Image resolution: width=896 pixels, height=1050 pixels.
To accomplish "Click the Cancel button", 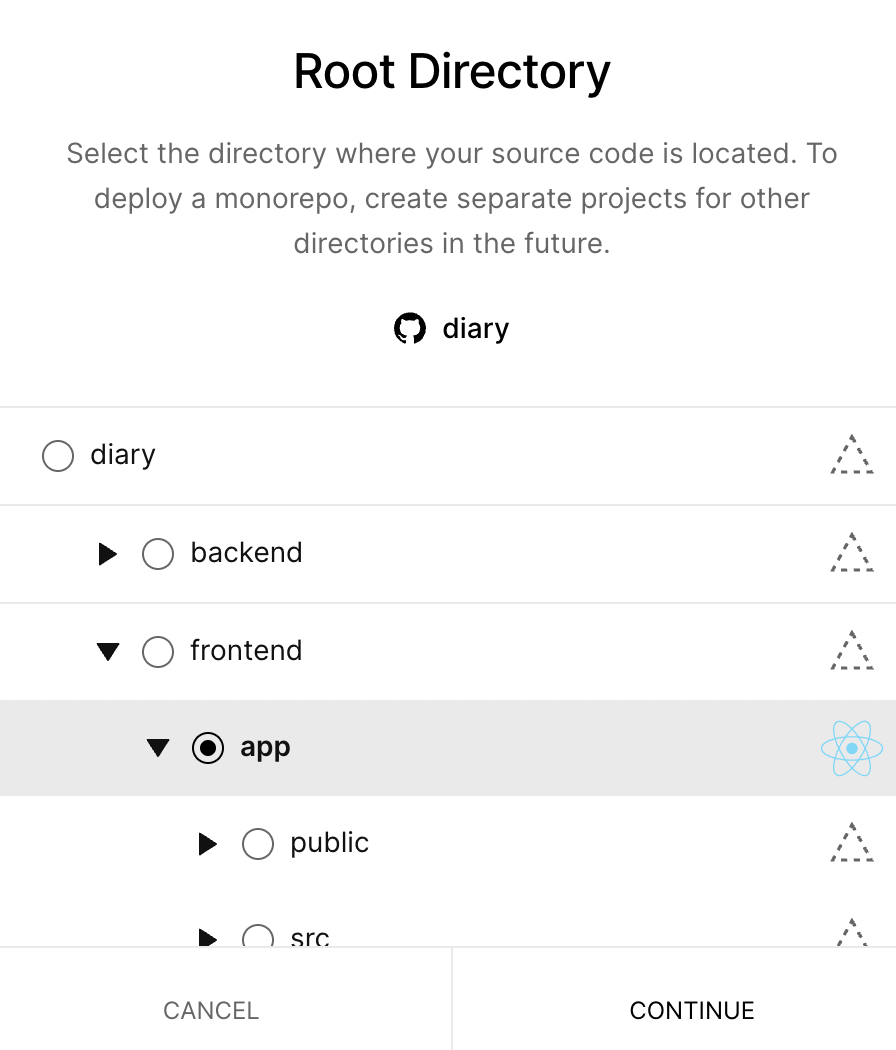I will (x=211, y=1010).
